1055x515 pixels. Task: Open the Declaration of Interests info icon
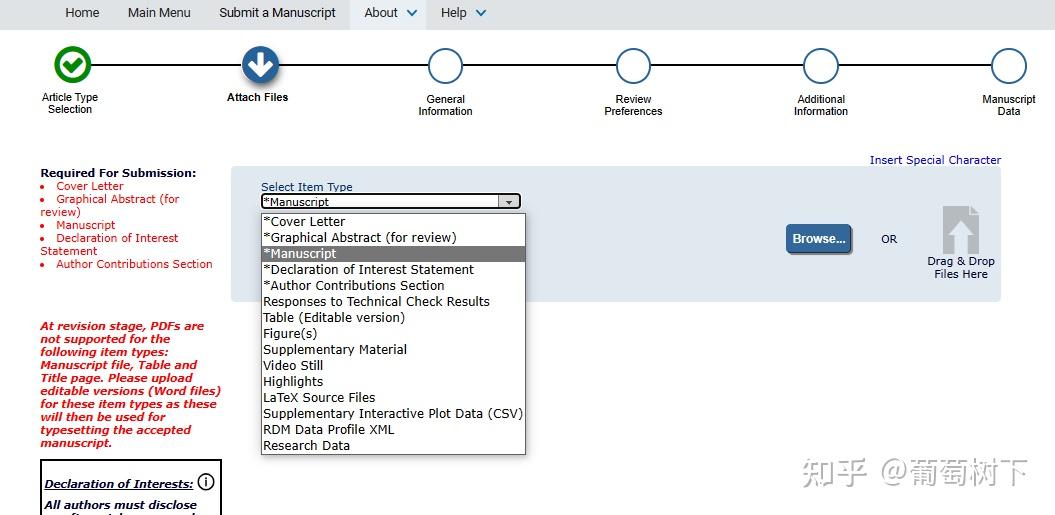pyautogui.click(x=206, y=482)
